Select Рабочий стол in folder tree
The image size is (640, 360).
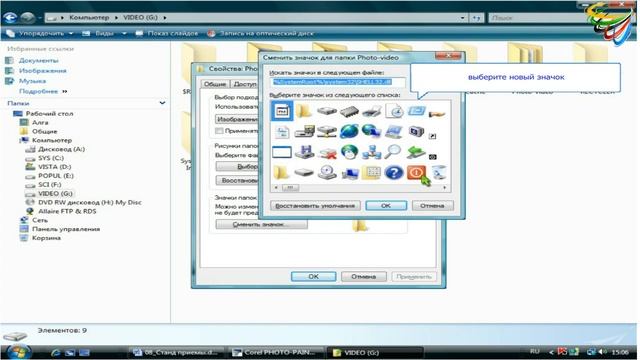(49, 113)
